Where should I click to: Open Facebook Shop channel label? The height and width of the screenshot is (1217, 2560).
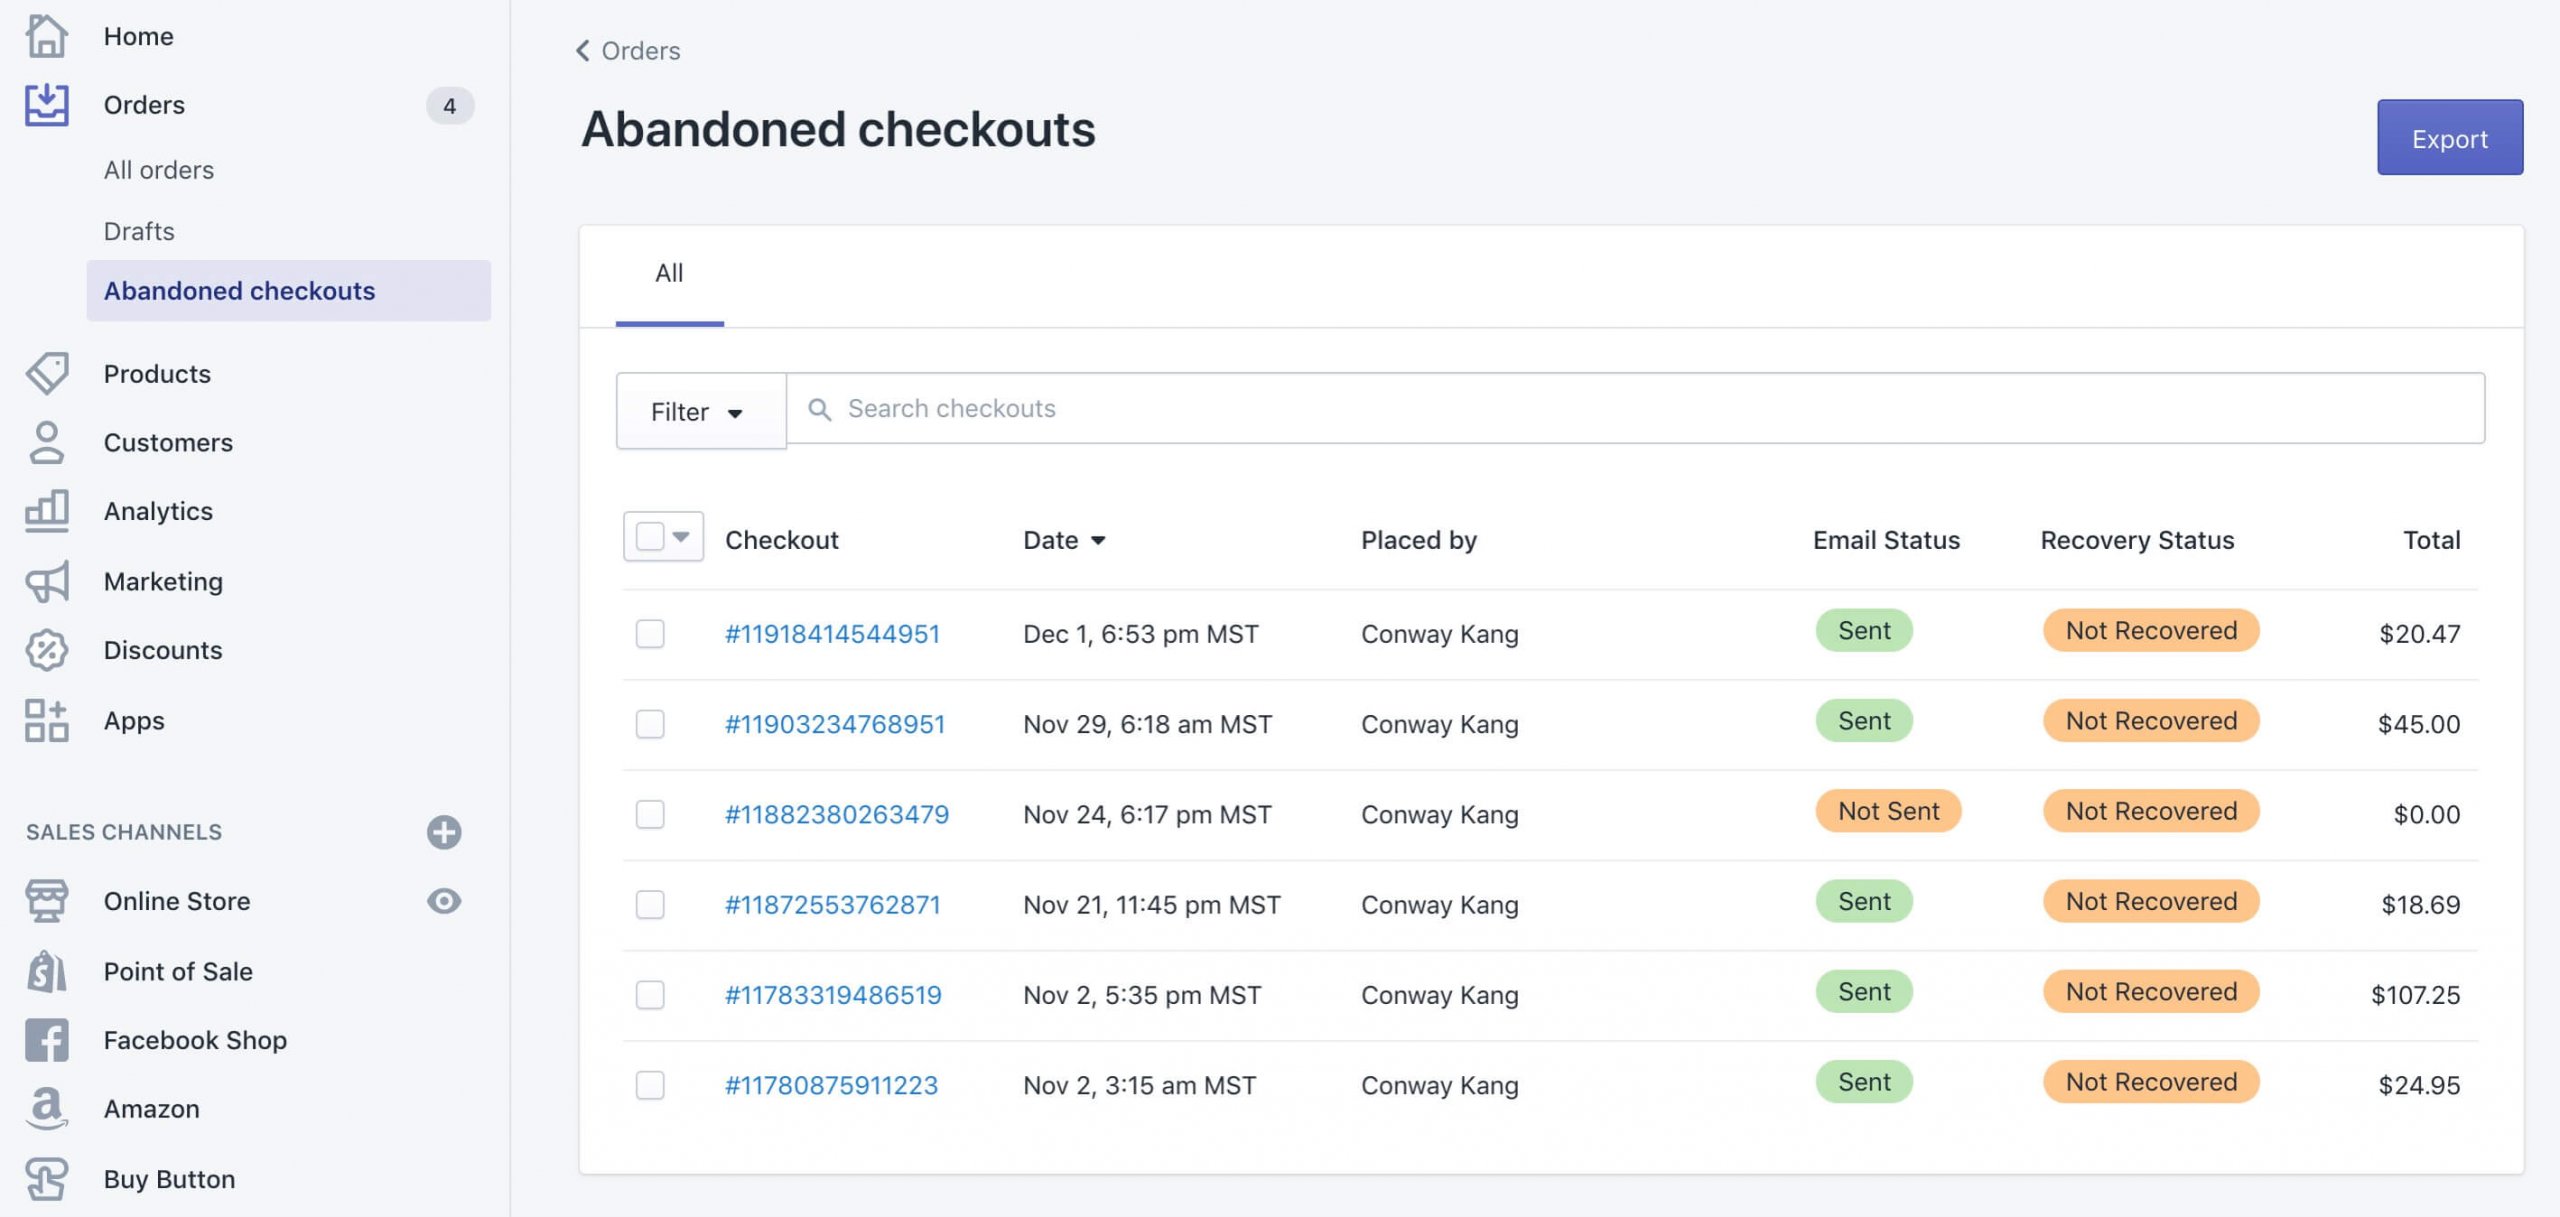195,1040
